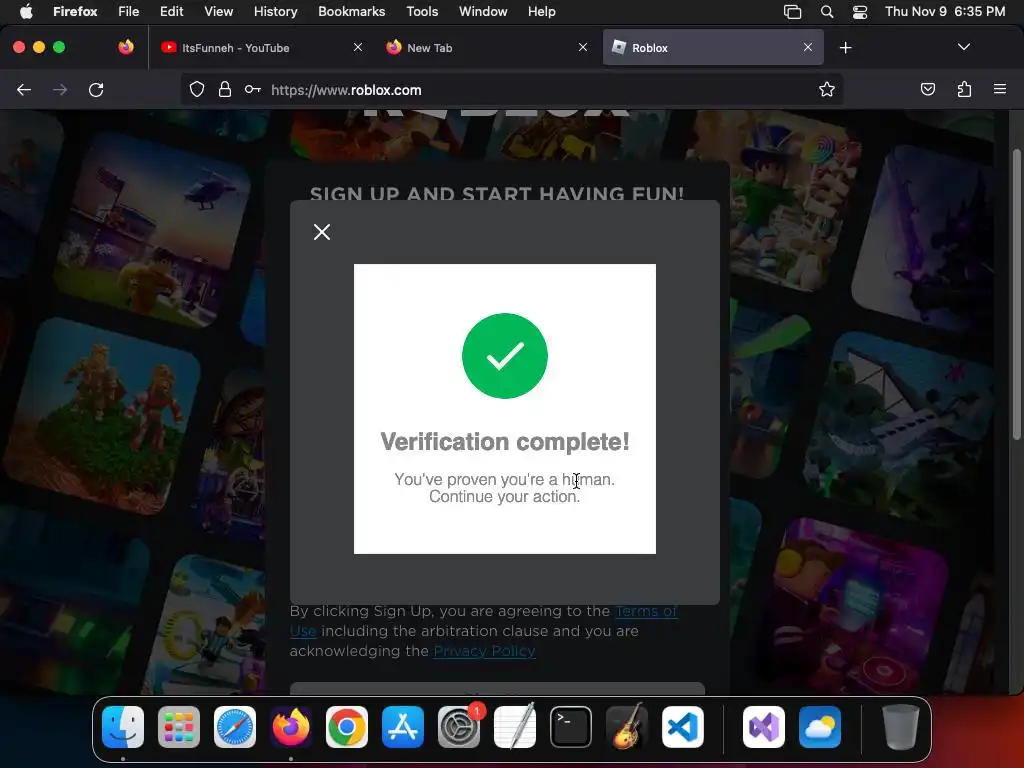Image resolution: width=1024 pixels, height=768 pixels.
Task: Open App Store from the Dock
Action: pos(403,727)
